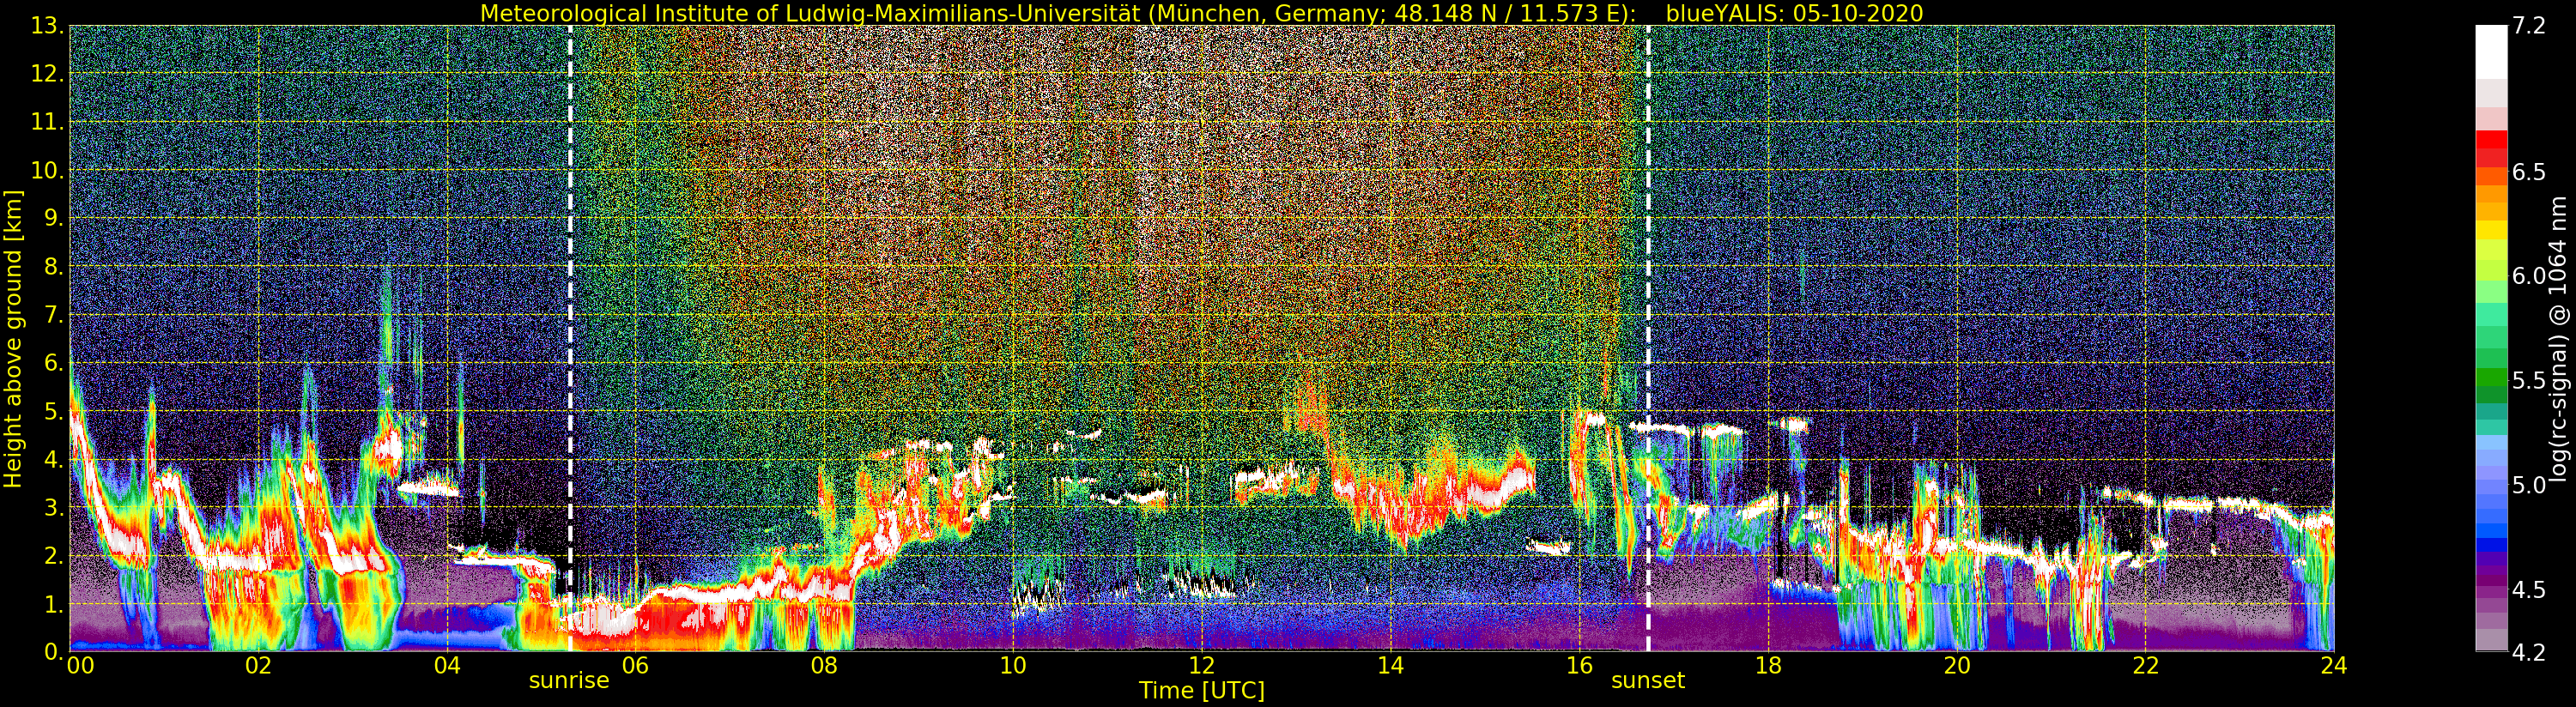Click the time axis tick label '18'
The image size is (2576, 707).
1768,666
